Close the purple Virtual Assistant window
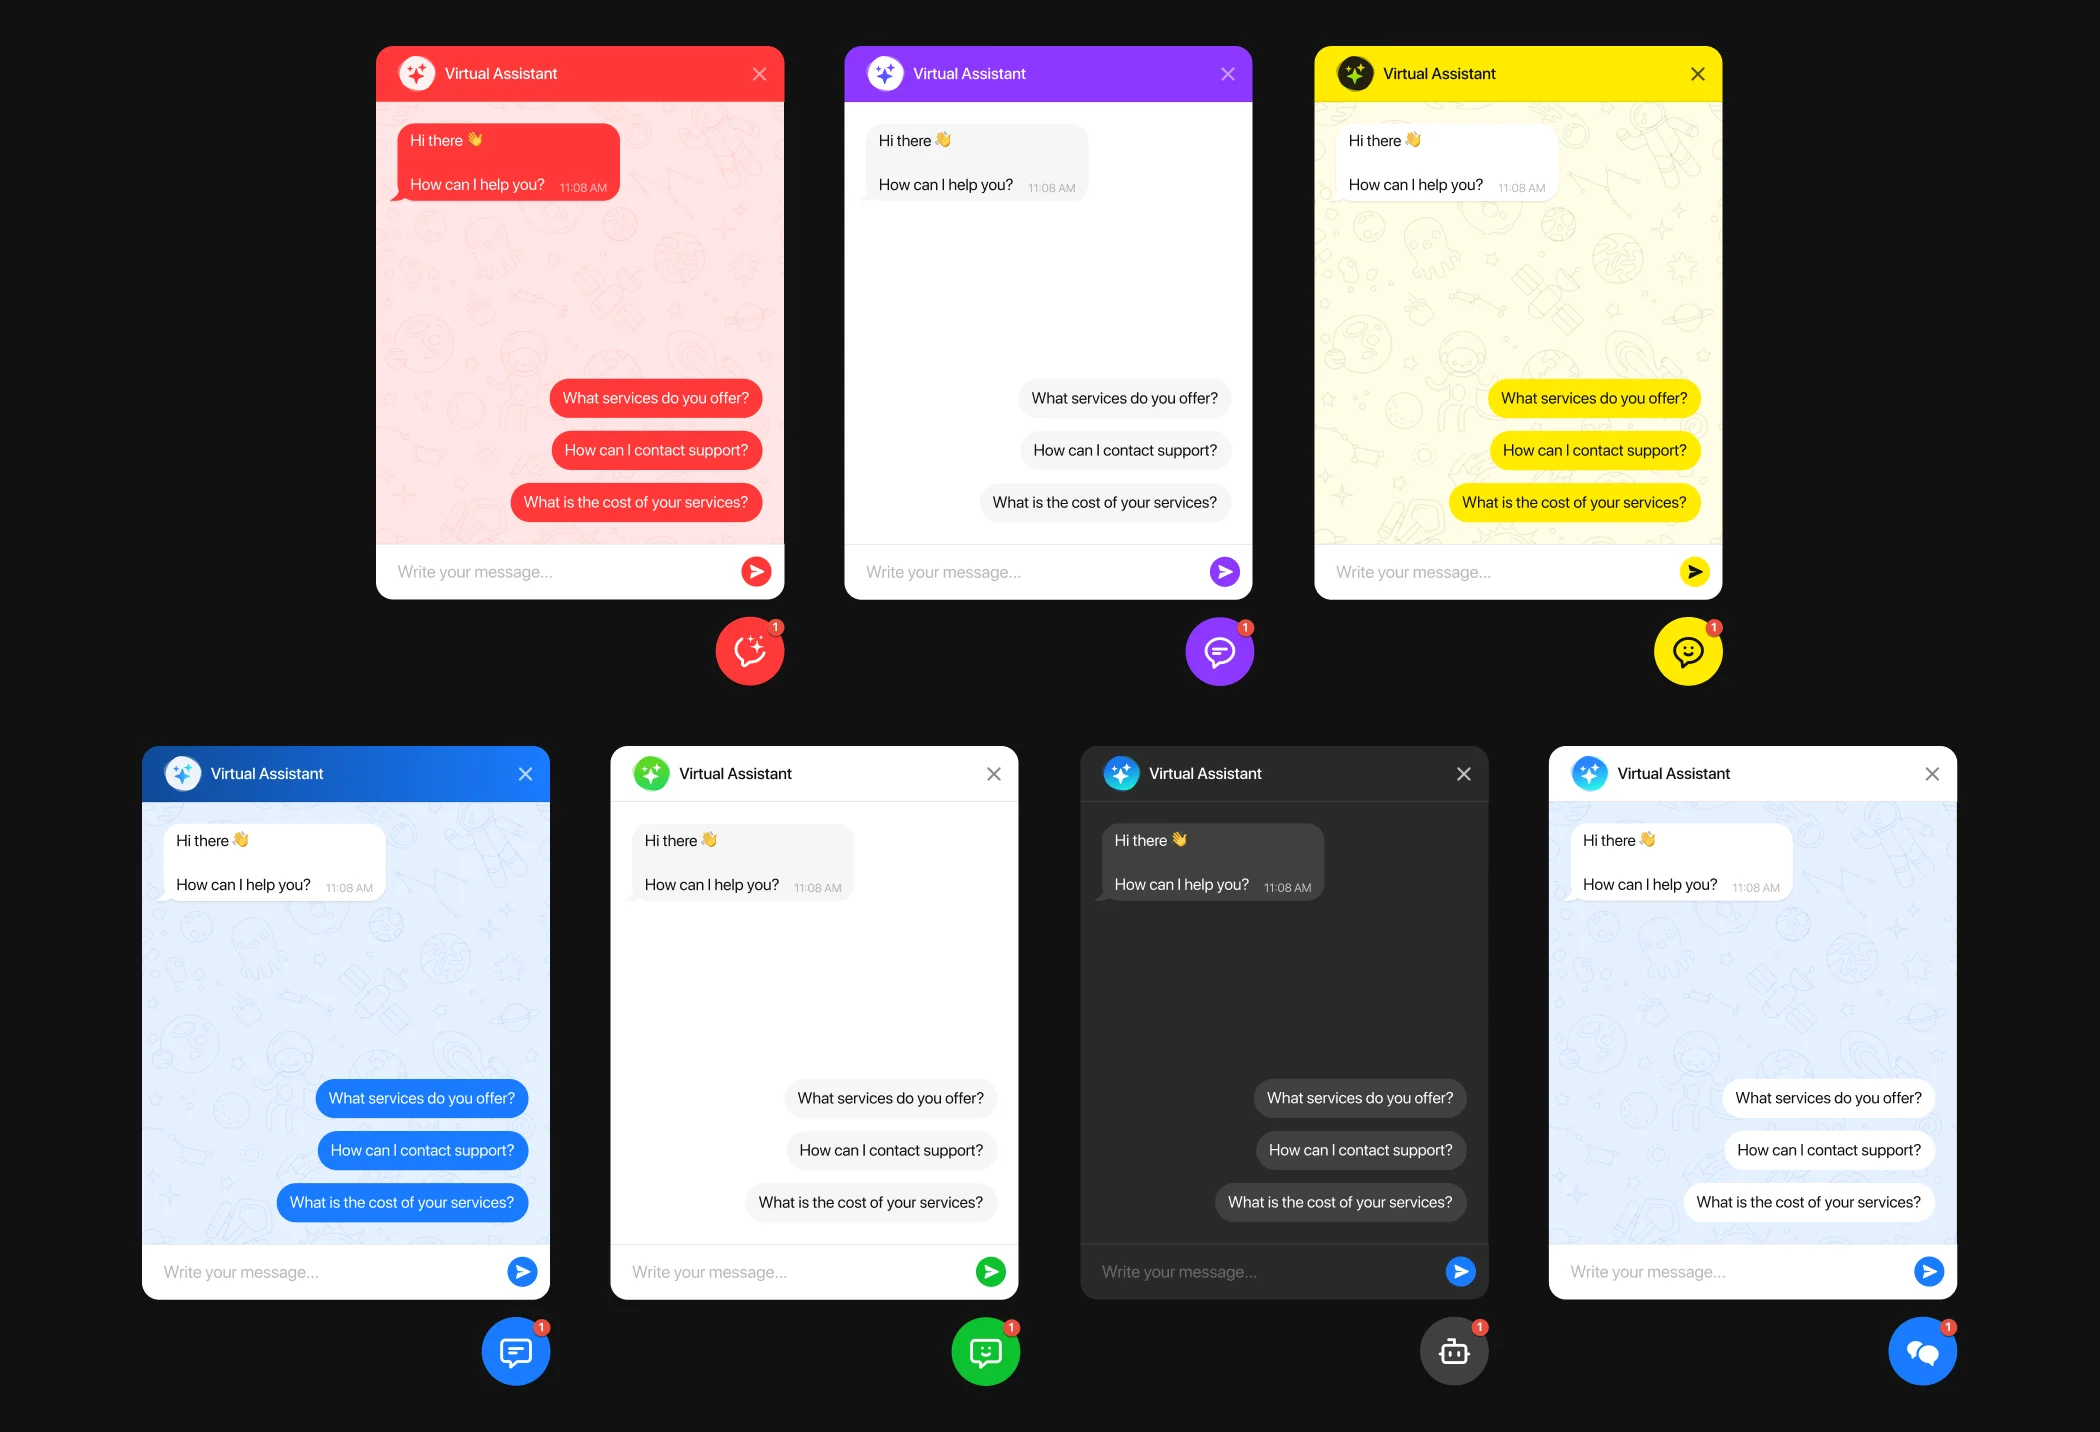This screenshot has width=2100, height=1432. (x=1229, y=73)
